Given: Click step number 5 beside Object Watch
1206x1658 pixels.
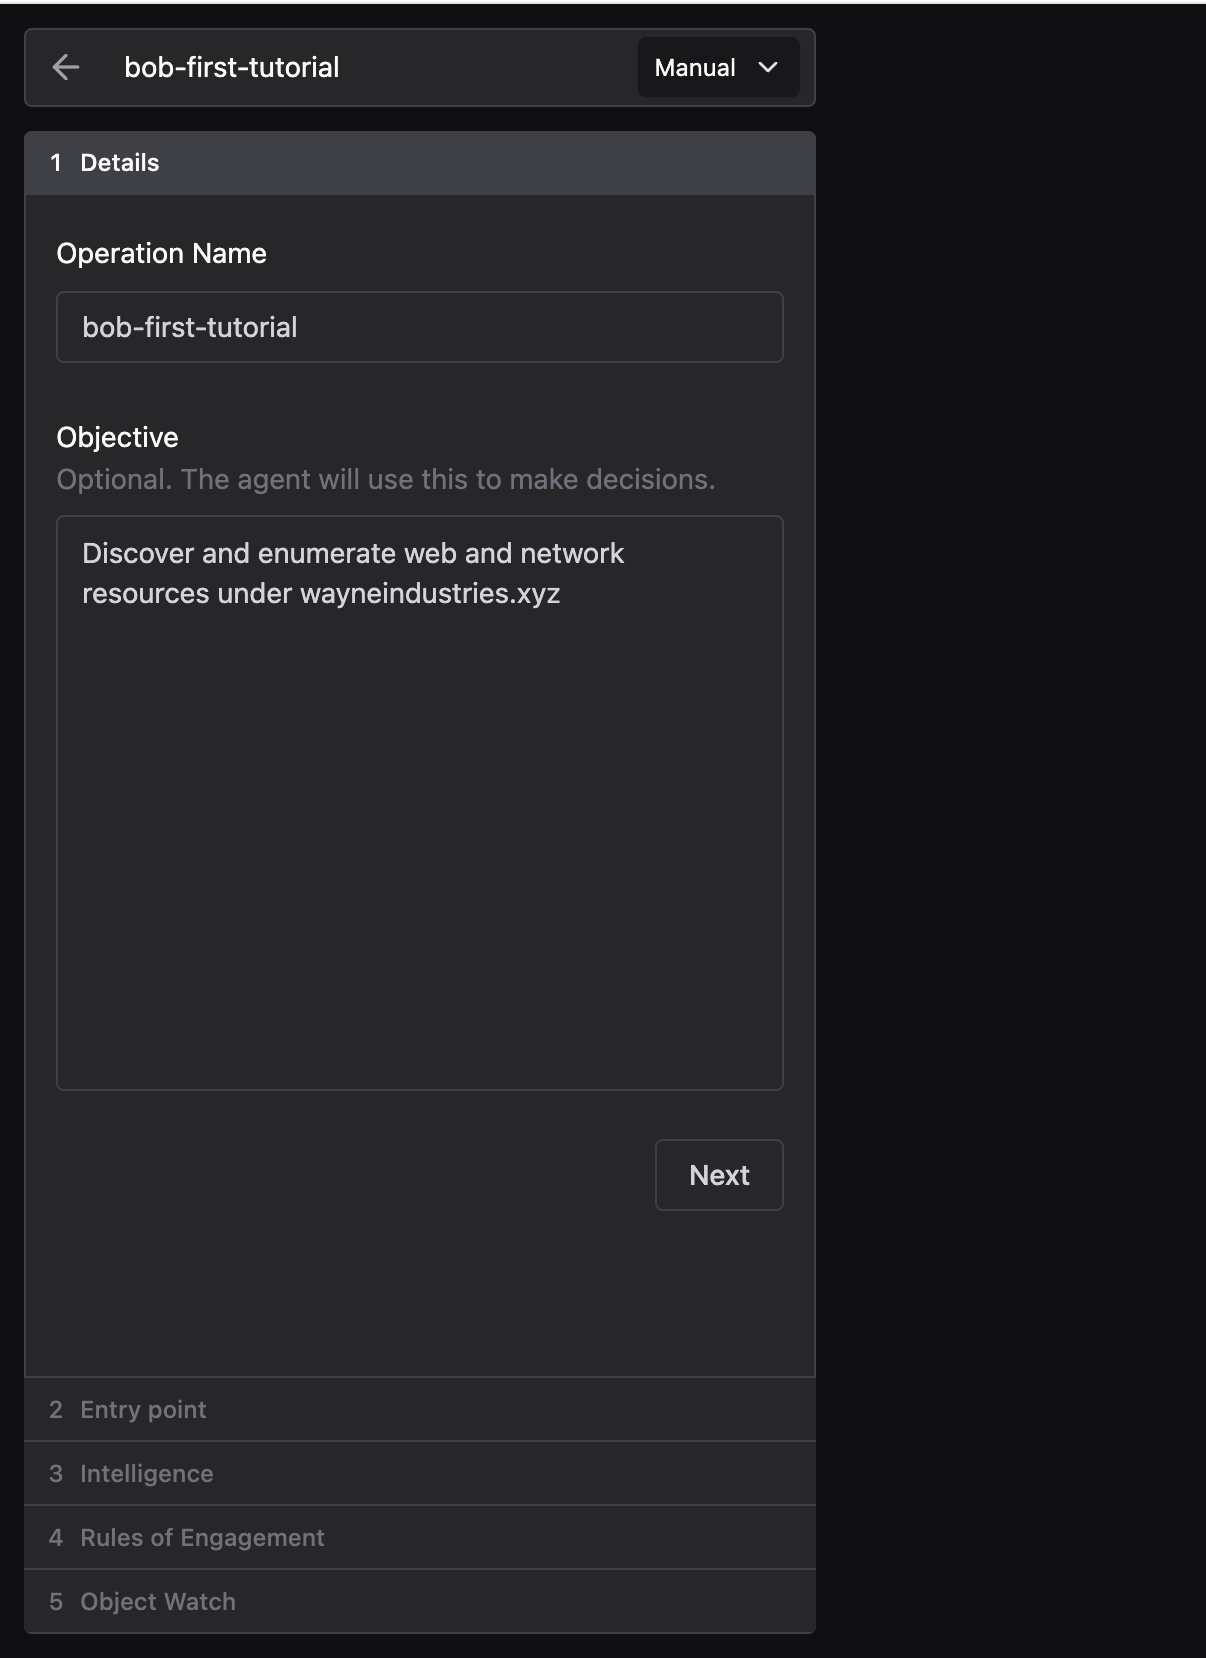Looking at the screenshot, I should coord(56,1601).
